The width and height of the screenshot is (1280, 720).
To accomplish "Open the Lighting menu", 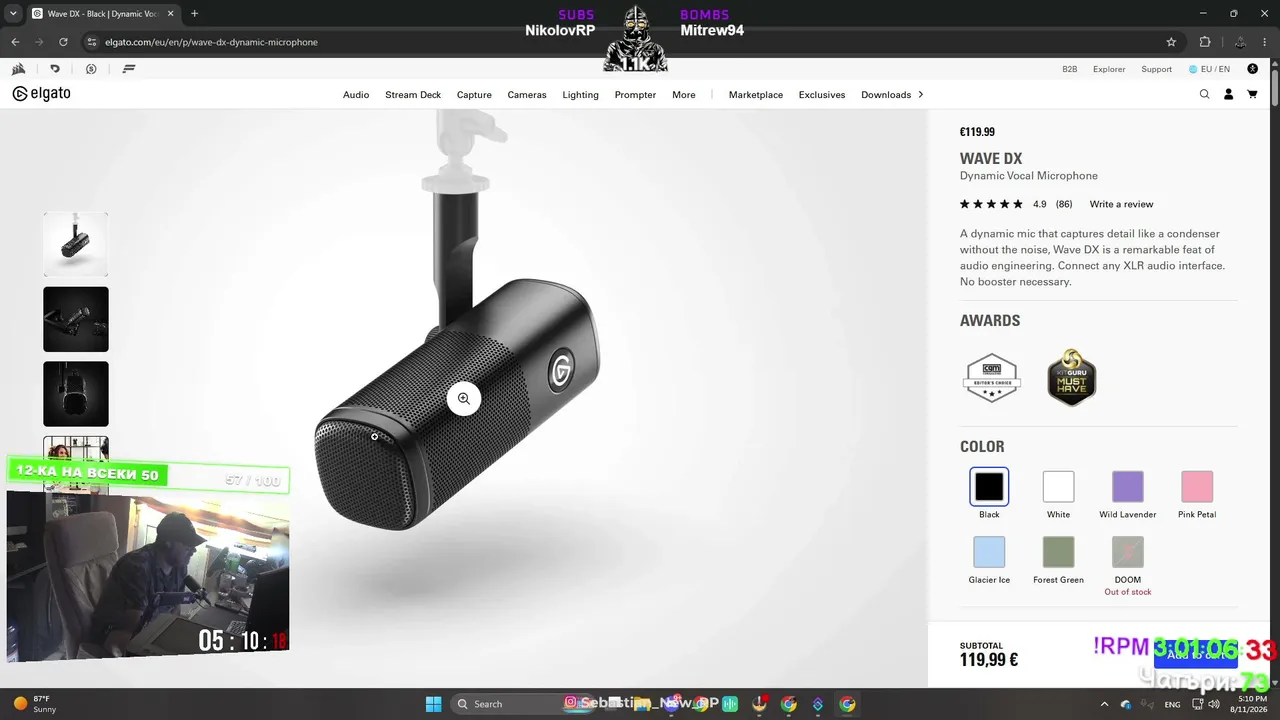I will 580,95.
